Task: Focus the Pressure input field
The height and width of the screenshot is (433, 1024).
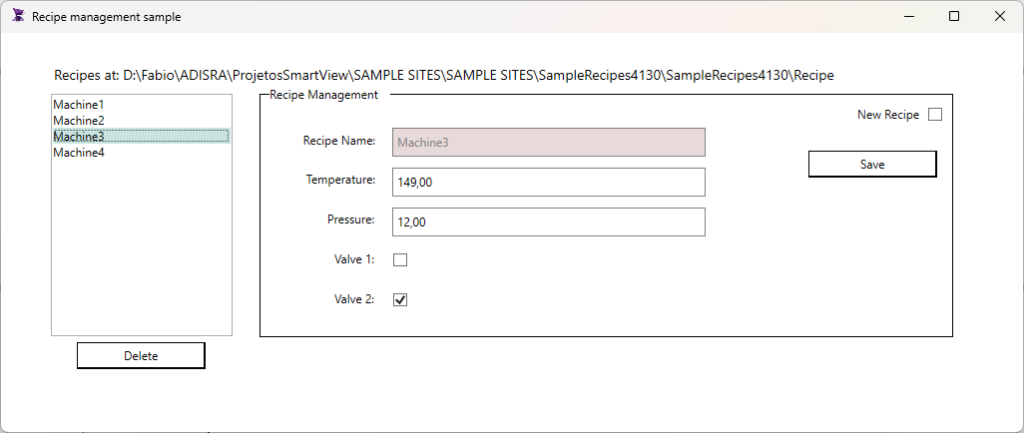Action: 548,222
